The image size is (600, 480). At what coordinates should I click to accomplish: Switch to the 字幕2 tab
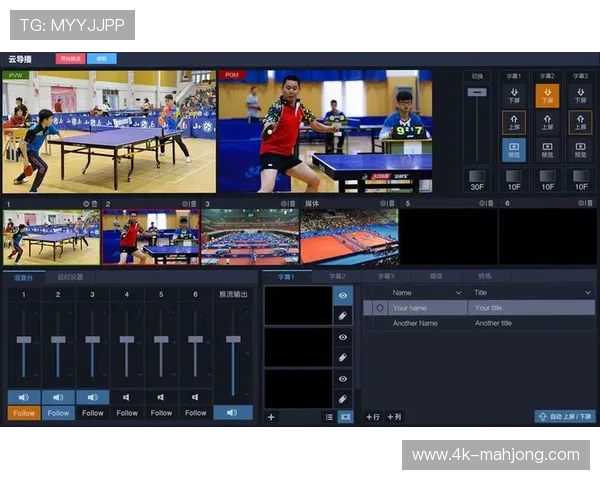(x=337, y=276)
